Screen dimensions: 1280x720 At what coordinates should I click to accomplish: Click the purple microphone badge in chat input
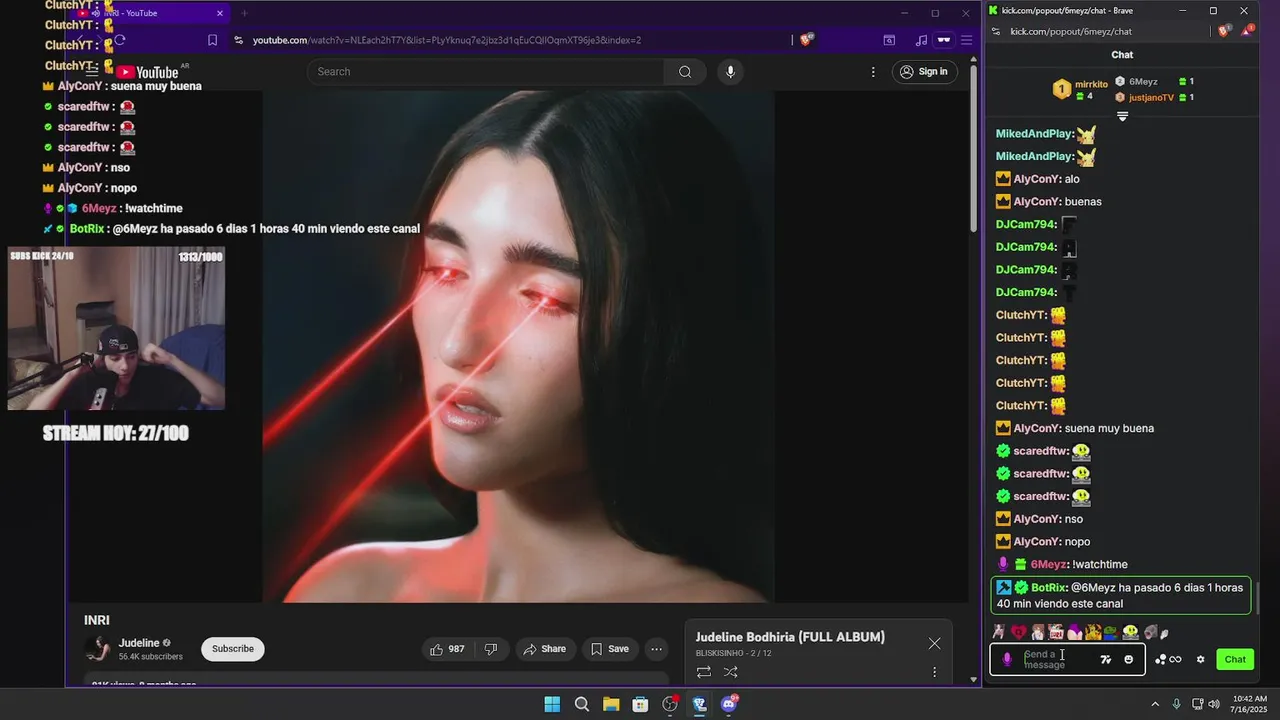[x=1007, y=659]
